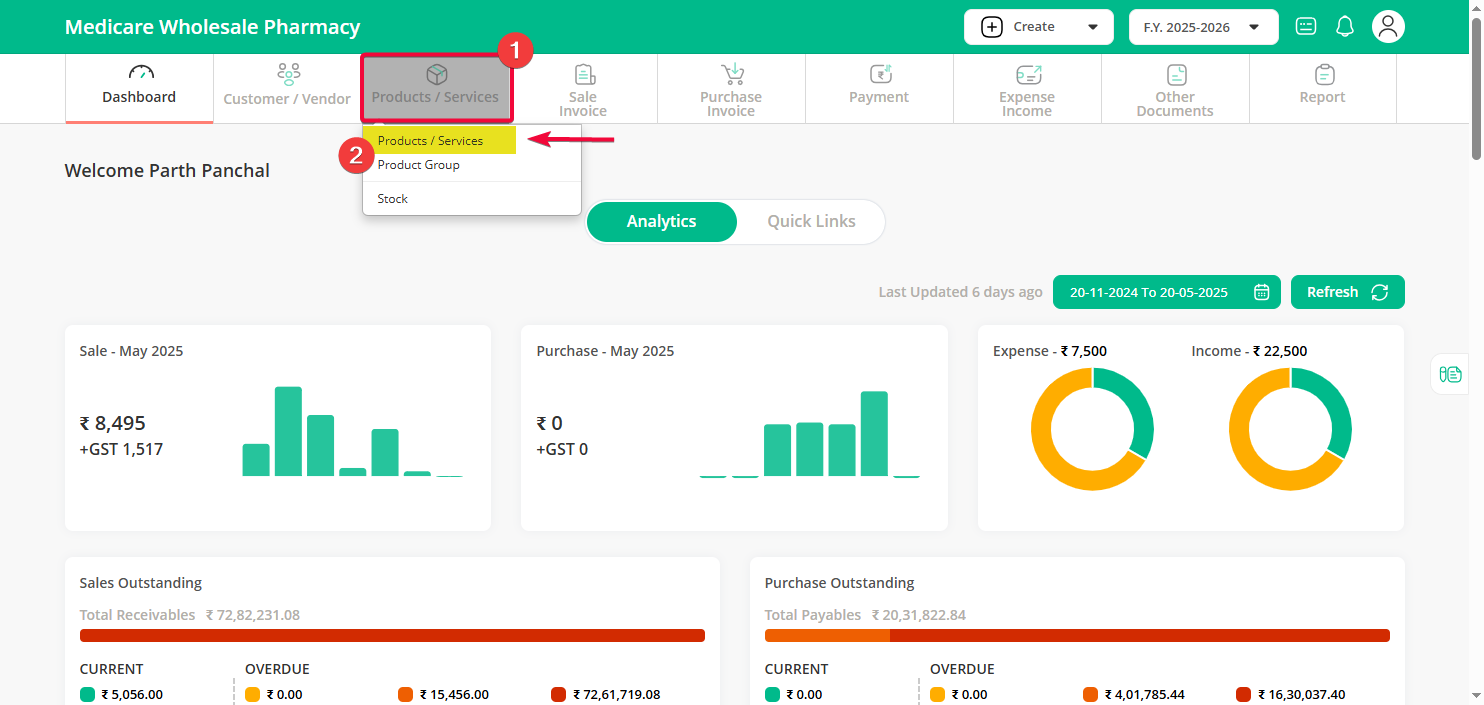The height and width of the screenshot is (705, 1484).
Task: Open the F.Y. 2025-2026 year selector
Action: [1203, 27]
